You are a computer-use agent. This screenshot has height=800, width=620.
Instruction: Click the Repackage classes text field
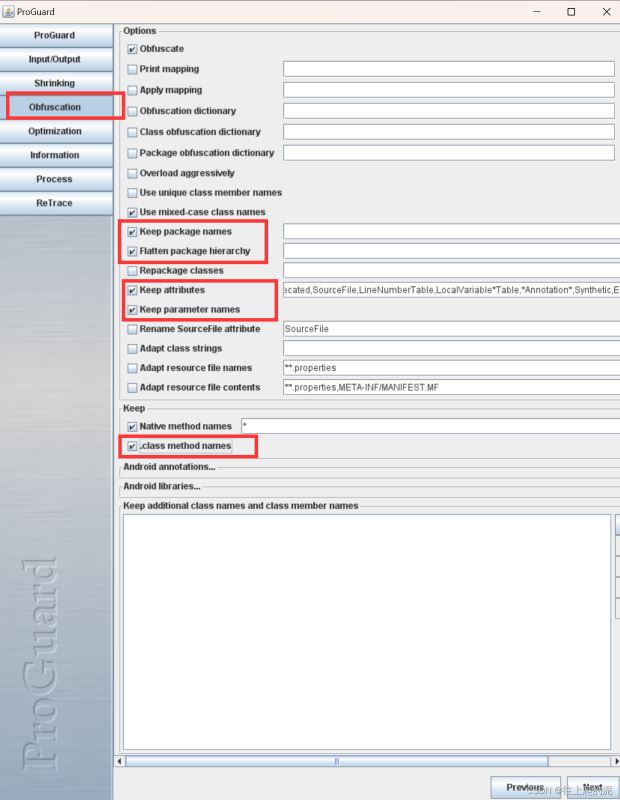coord(452,270)
